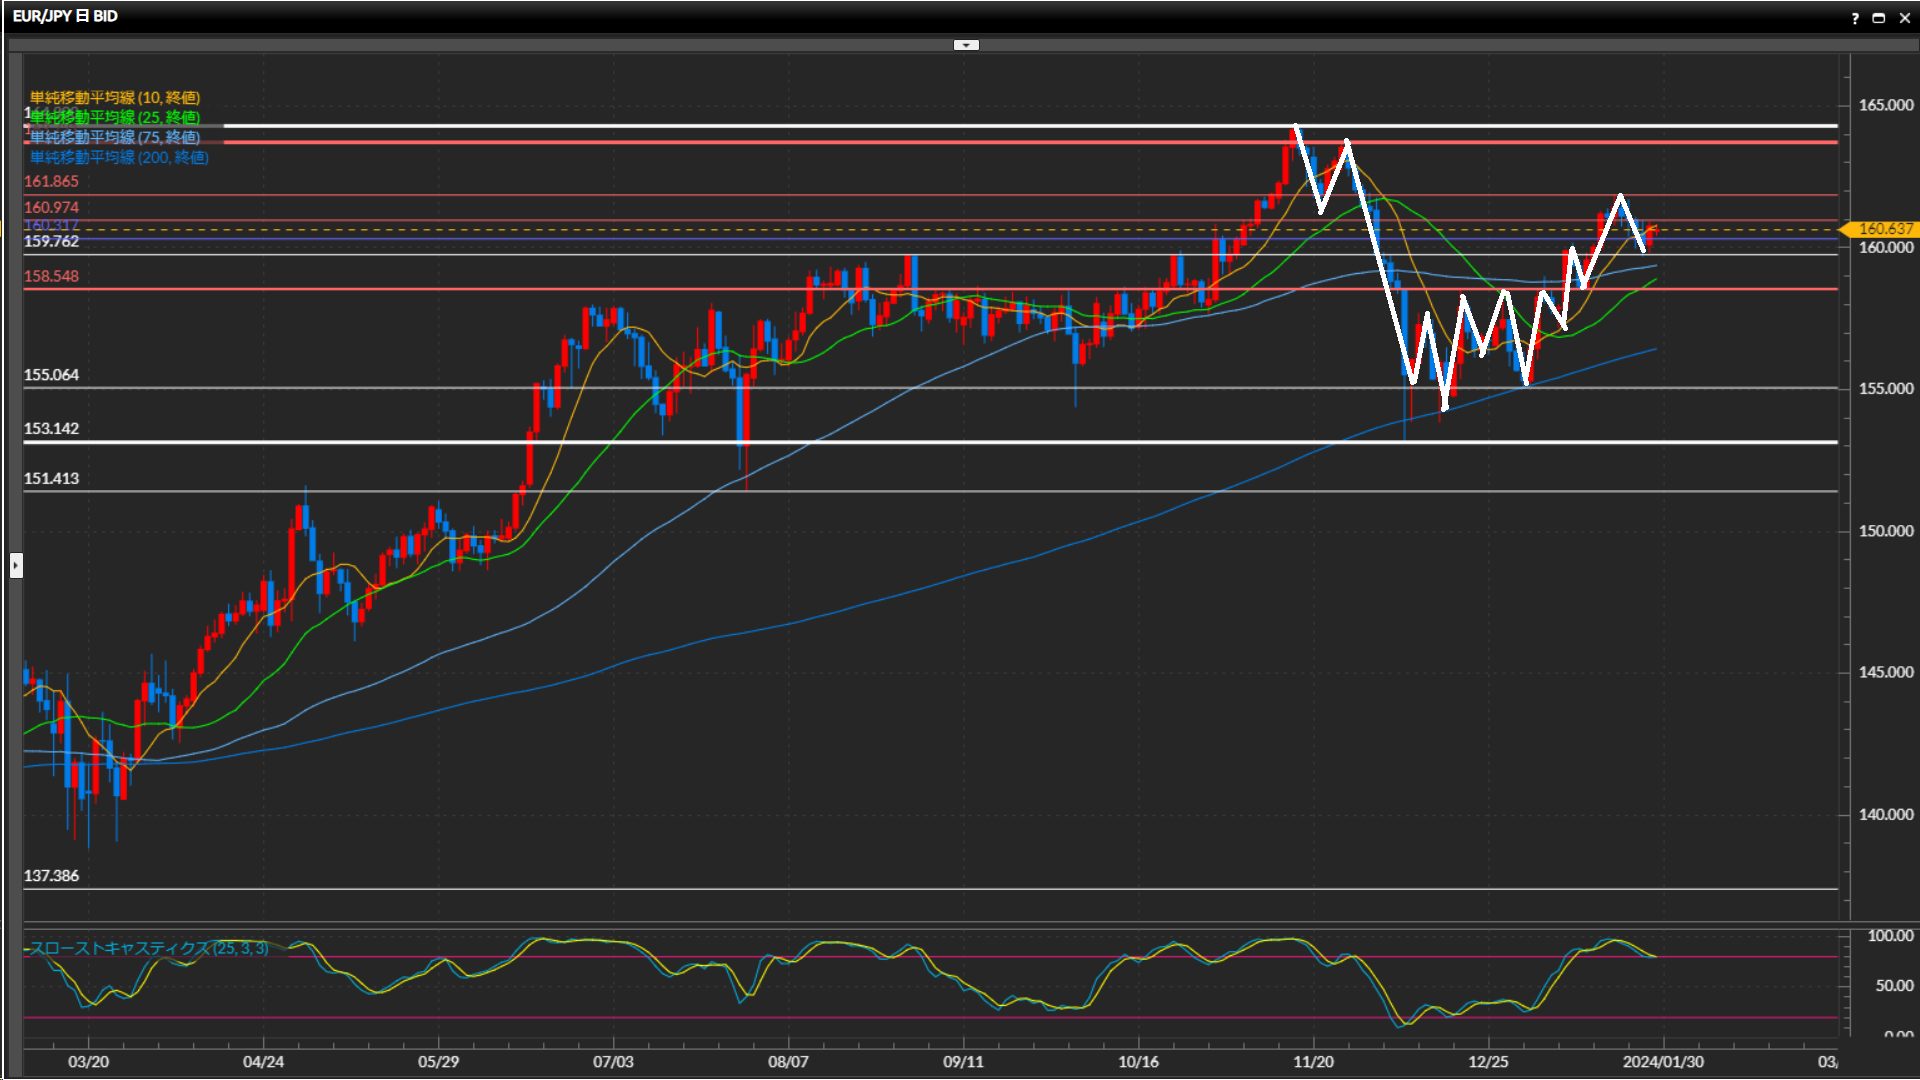Select the 25-period green moving average label
Screen dimensions: 1920x1080
click(x=114, y=117)
